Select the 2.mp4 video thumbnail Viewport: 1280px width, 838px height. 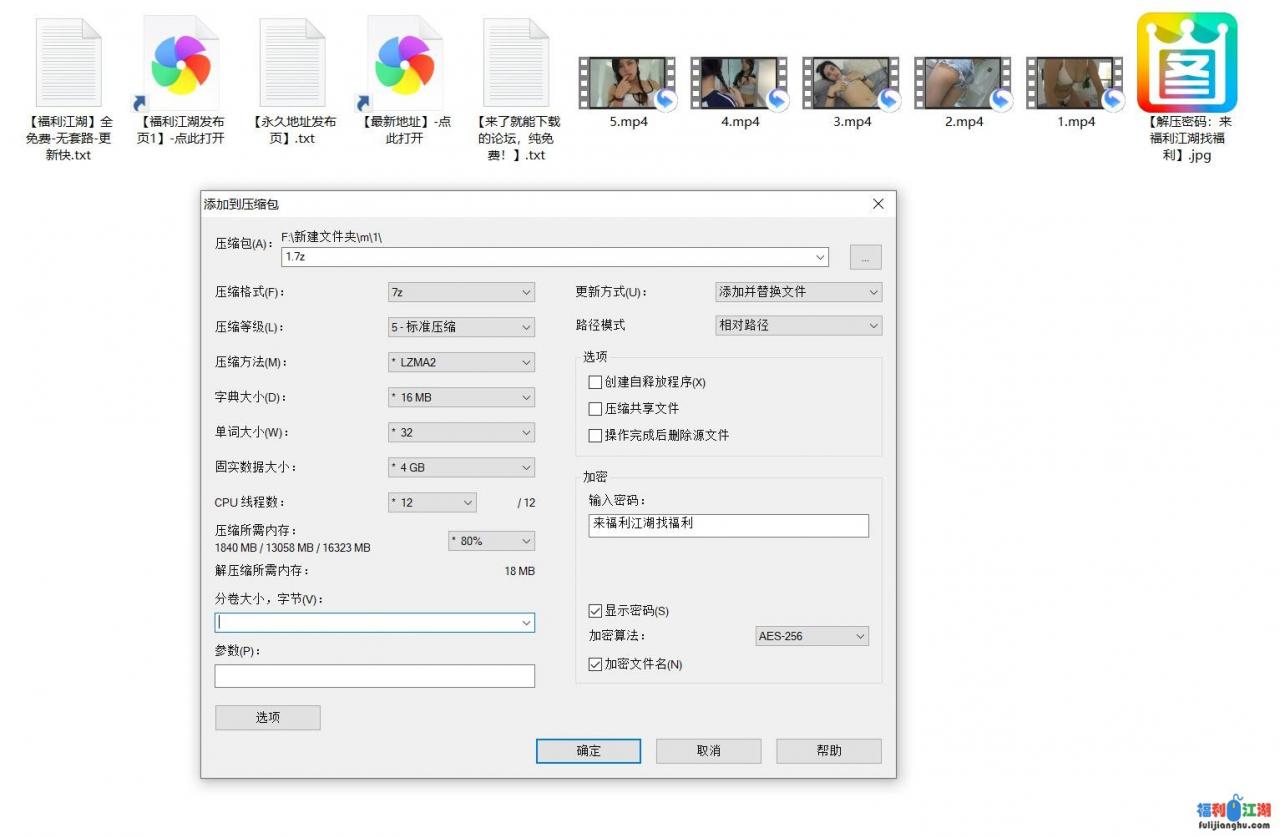pos(964,83)
